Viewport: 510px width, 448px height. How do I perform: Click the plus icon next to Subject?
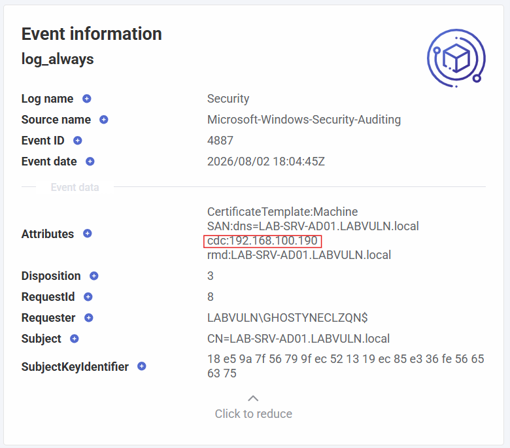click(74, 339)
